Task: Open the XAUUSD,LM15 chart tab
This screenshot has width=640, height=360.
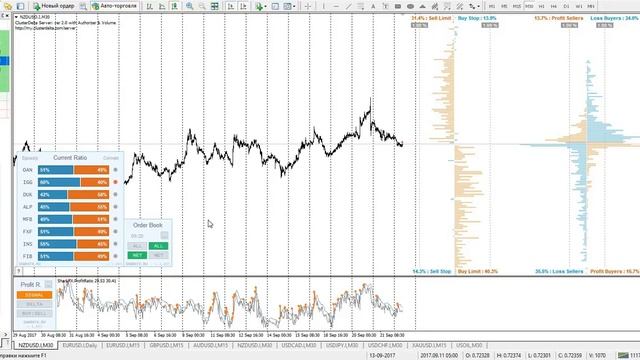Action: (429, 345)
